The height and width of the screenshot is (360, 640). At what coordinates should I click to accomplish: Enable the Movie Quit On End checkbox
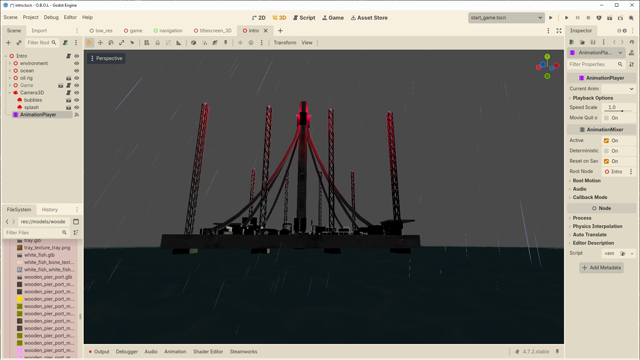607,118
